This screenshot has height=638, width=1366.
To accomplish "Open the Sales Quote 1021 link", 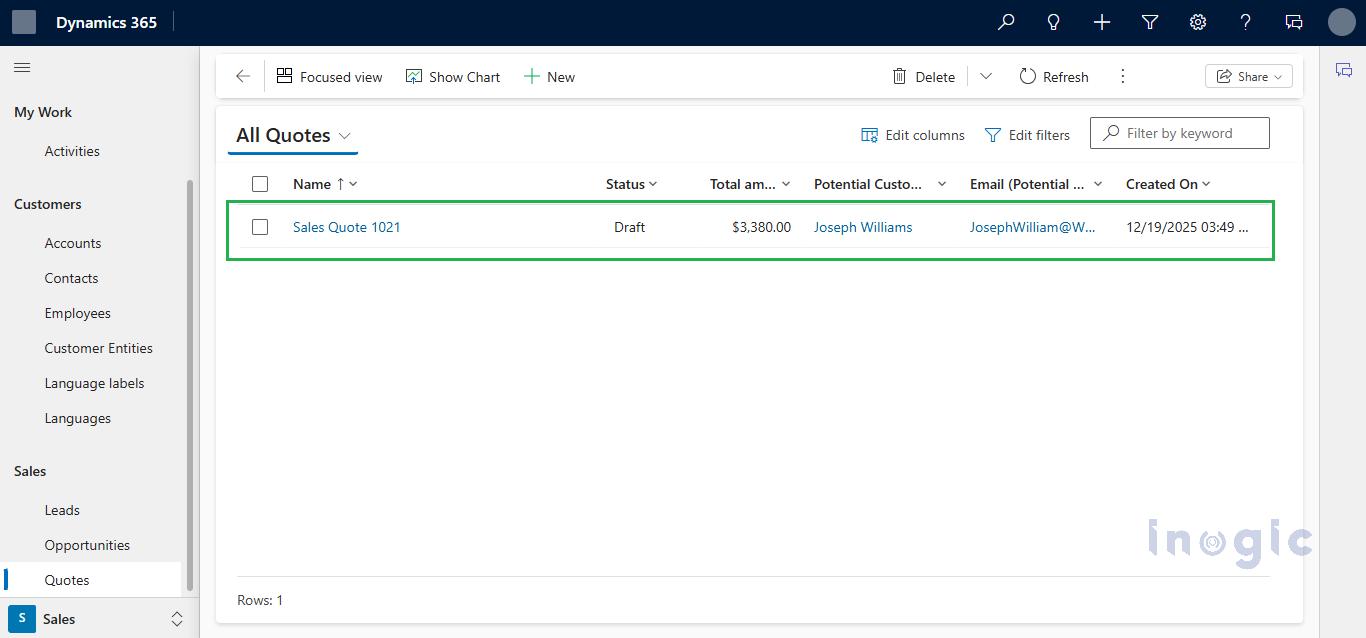I will pyautogui.click(x=346, y=227).
